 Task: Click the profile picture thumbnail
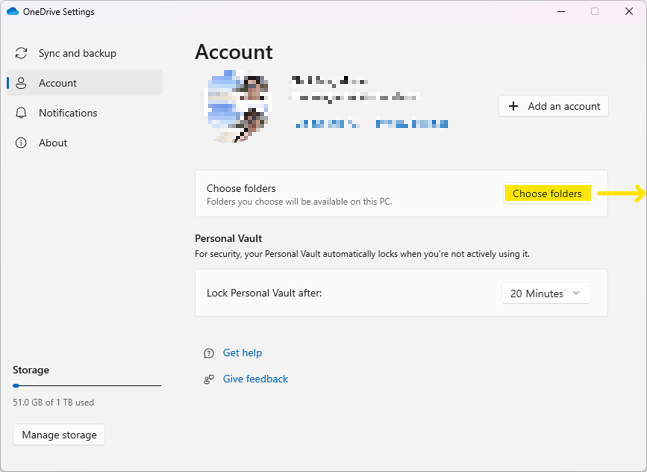(x=237, y=106)
